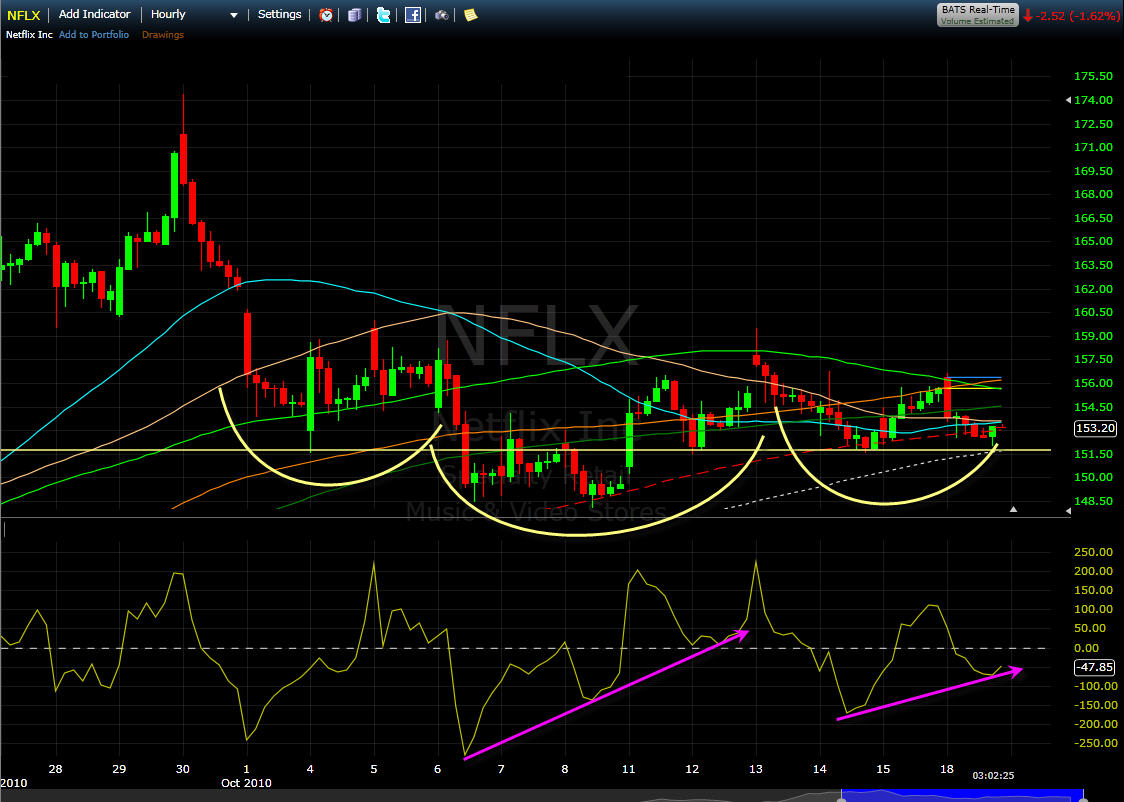Click the database stack icon in toolbar
1124x802 pixels.
[x=354, y=14]
